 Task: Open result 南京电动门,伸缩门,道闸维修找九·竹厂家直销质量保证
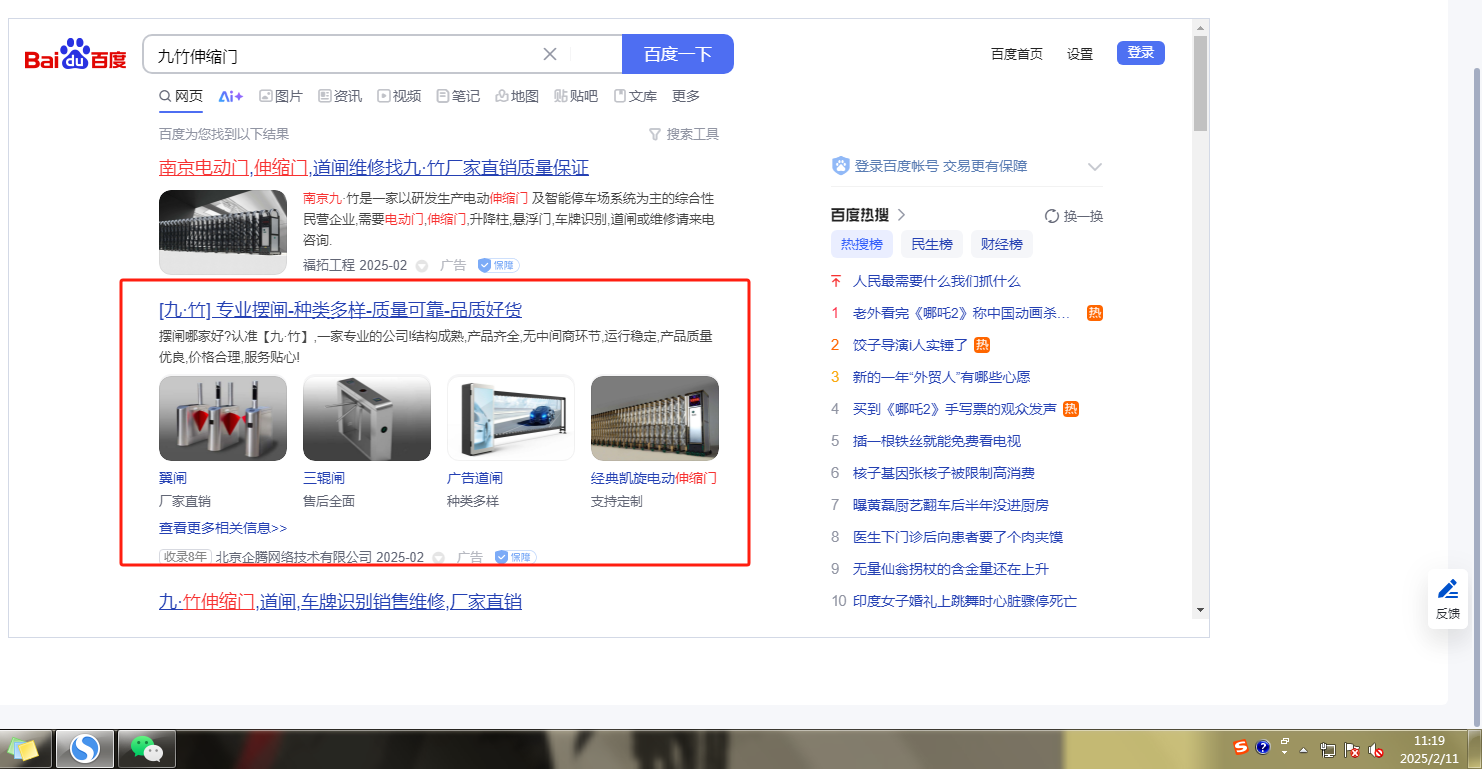pyautogui.click(x=374, y=167)
